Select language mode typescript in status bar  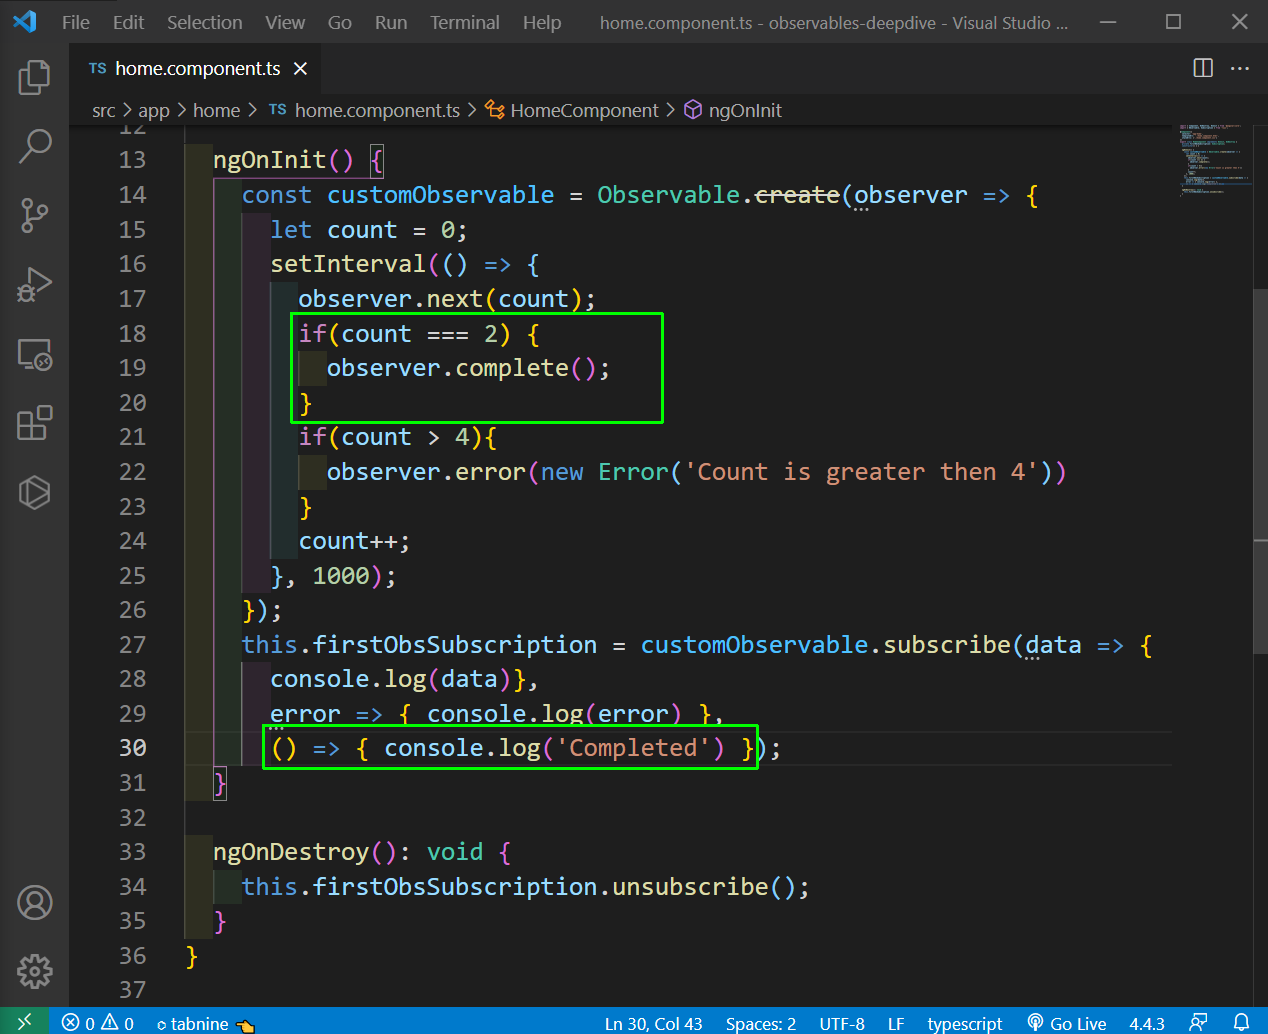pos(964,1023)
